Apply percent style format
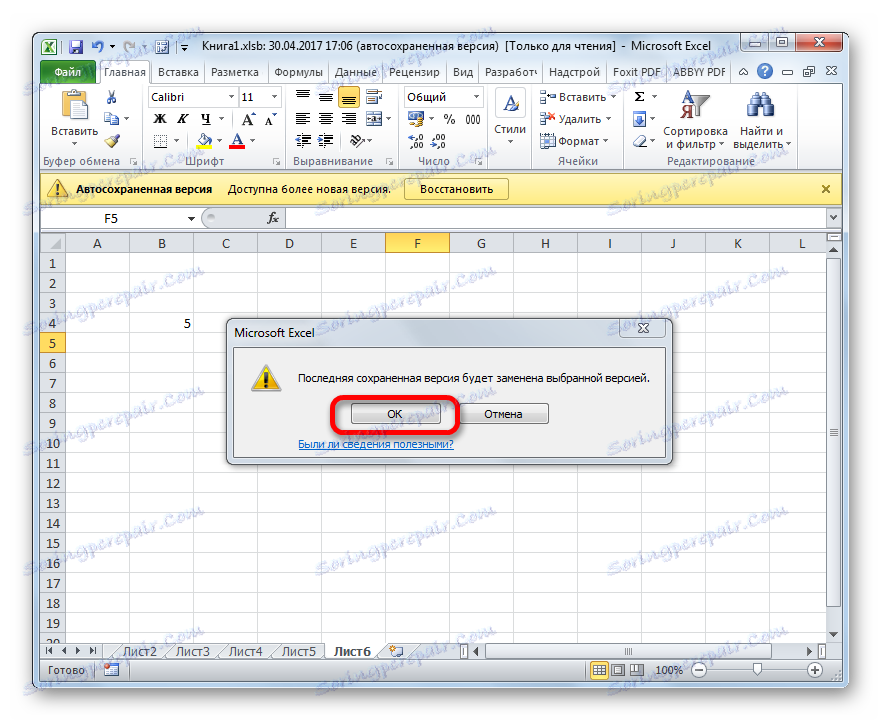Image resolution: width=882 pixels, height=721 pixels. tap(449, 119)
